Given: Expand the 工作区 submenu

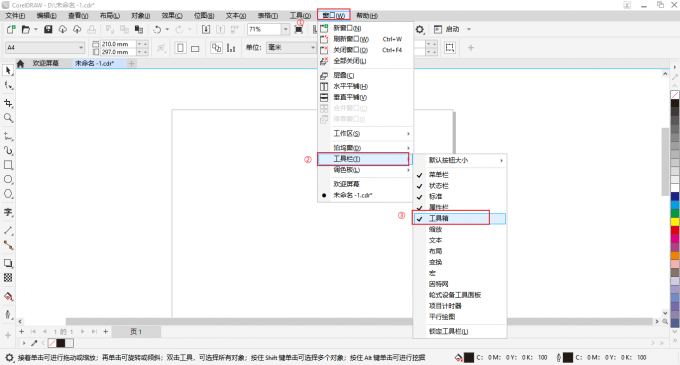Looking at the screenshot, I should pyautogui.click(x=365, y=134).
